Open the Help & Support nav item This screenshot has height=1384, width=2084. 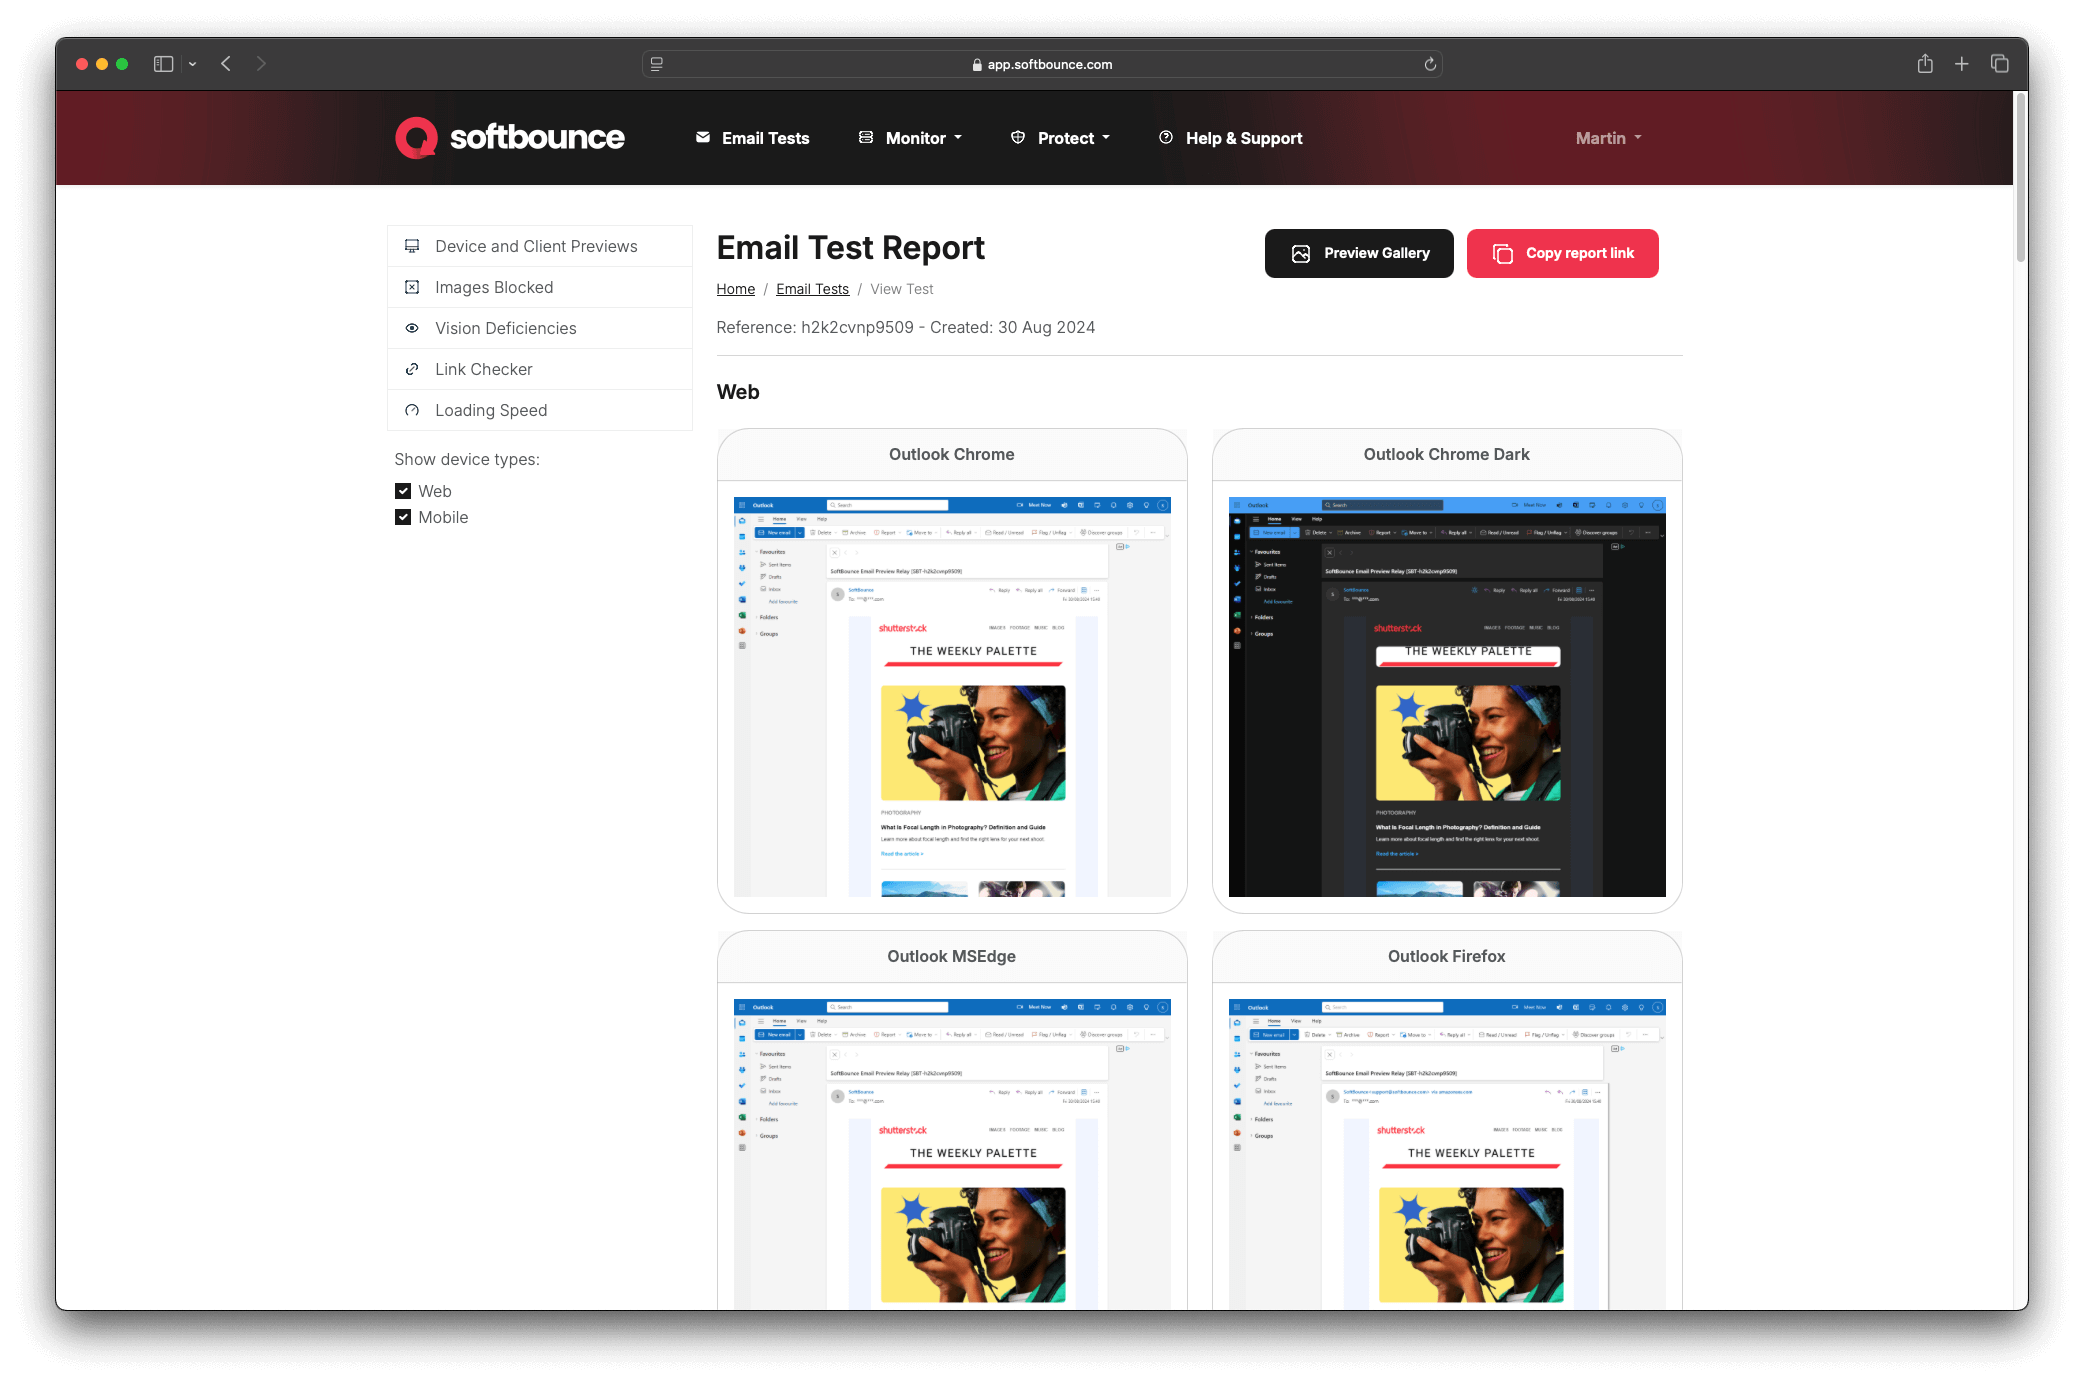click(x=1231, y=138)
